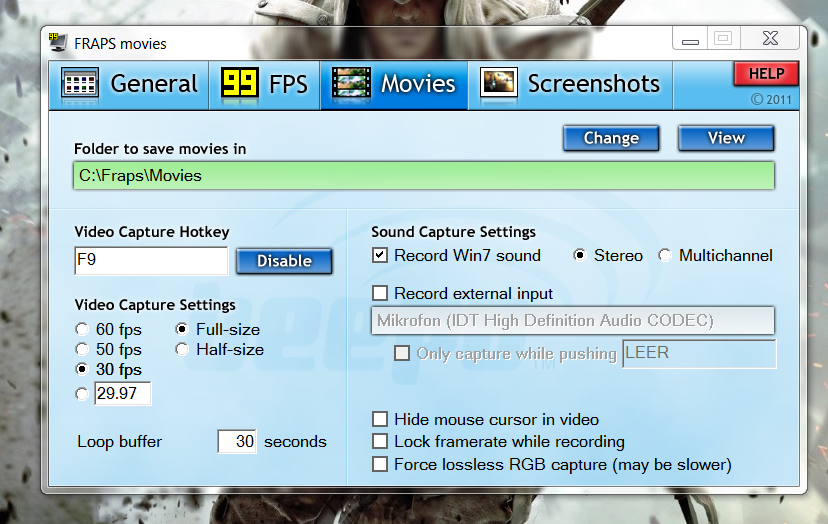The image size is (828, 524).
Task: Select the 30 fps radio option
Action: (82, 369)
